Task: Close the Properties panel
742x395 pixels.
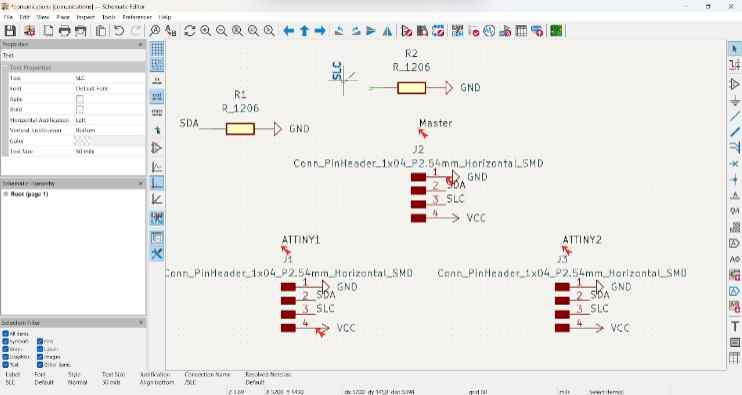Action: pos(140,44)
